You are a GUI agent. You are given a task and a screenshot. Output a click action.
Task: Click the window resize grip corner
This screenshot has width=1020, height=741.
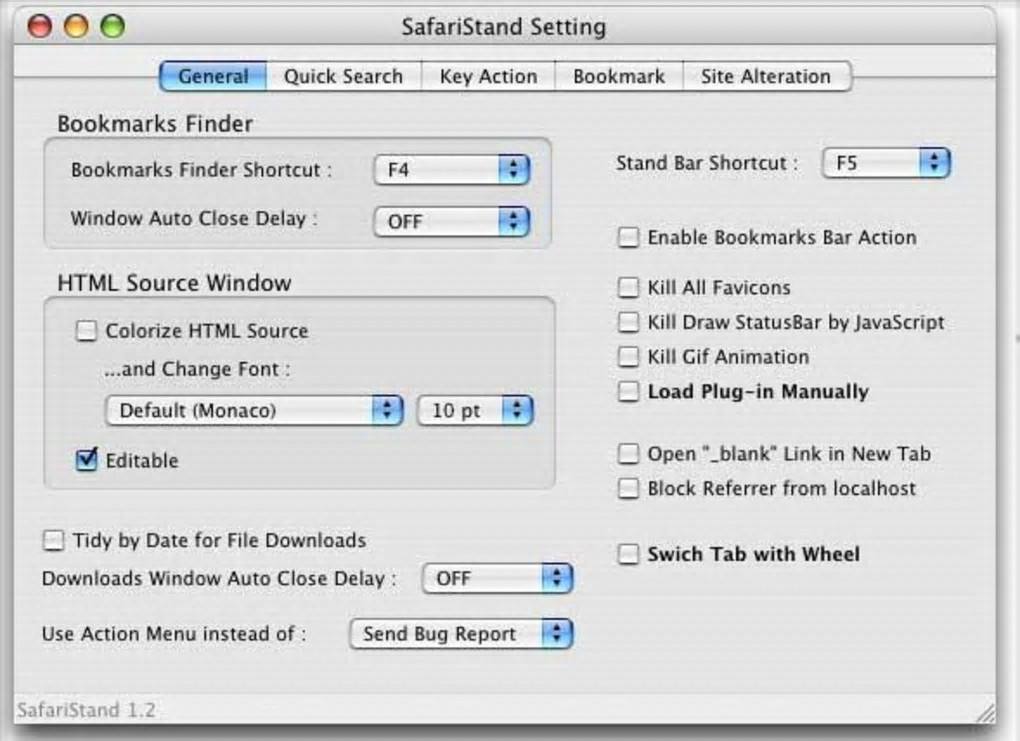click(985, 713)
